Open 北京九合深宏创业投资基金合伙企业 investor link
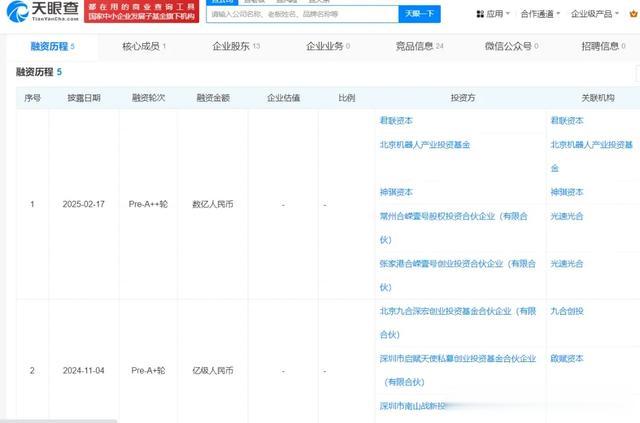The width and height of the screenshot is (640, 423). (458, 323)
